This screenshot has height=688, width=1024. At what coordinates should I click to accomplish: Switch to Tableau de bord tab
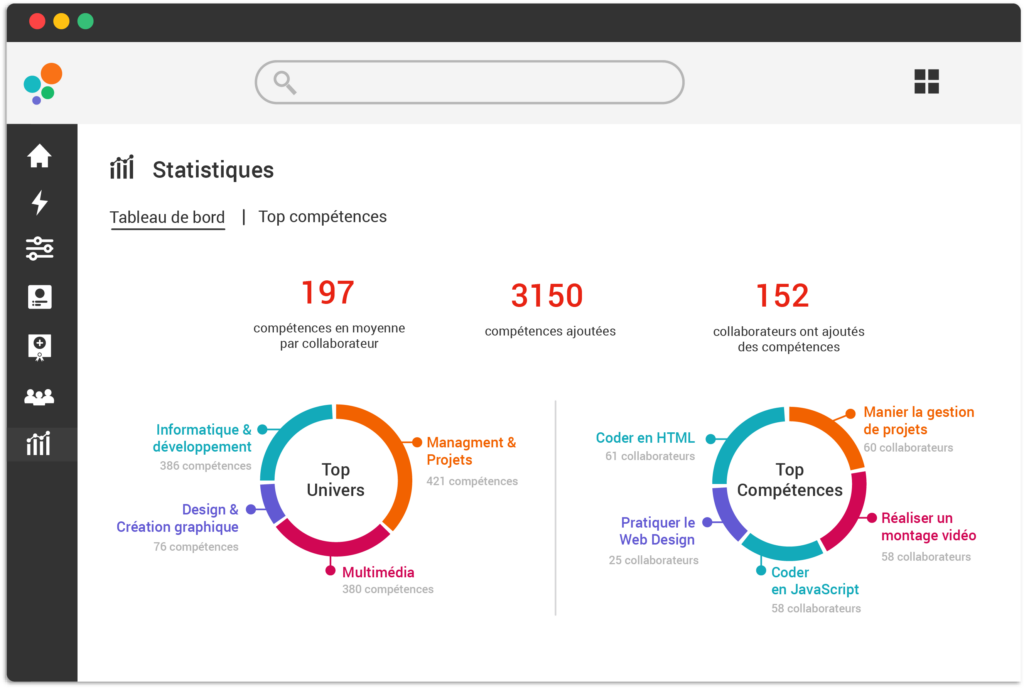pos(167,217)
